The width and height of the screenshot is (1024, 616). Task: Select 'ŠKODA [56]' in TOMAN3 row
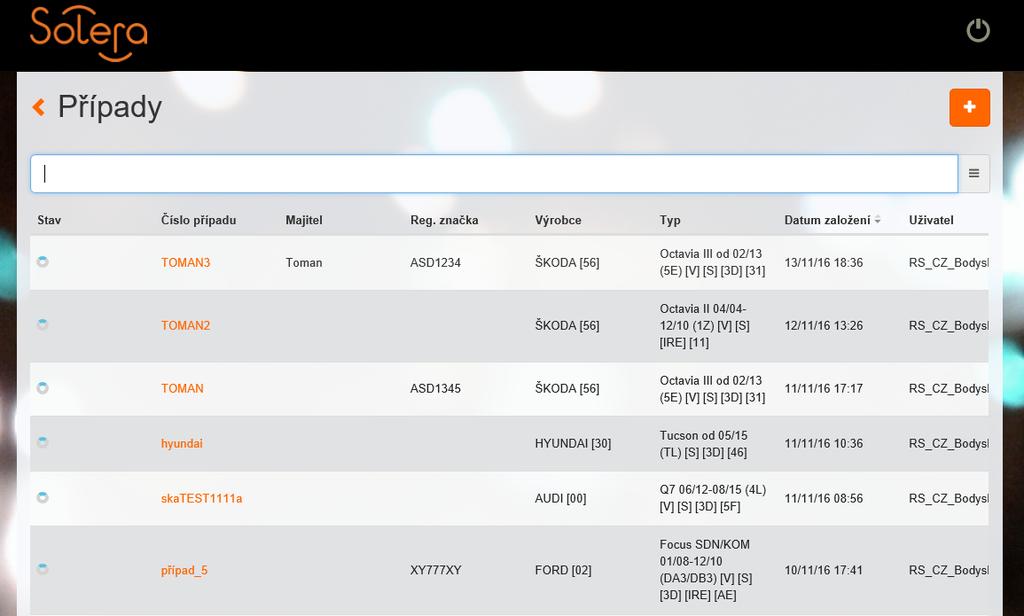tap(567, 263)
